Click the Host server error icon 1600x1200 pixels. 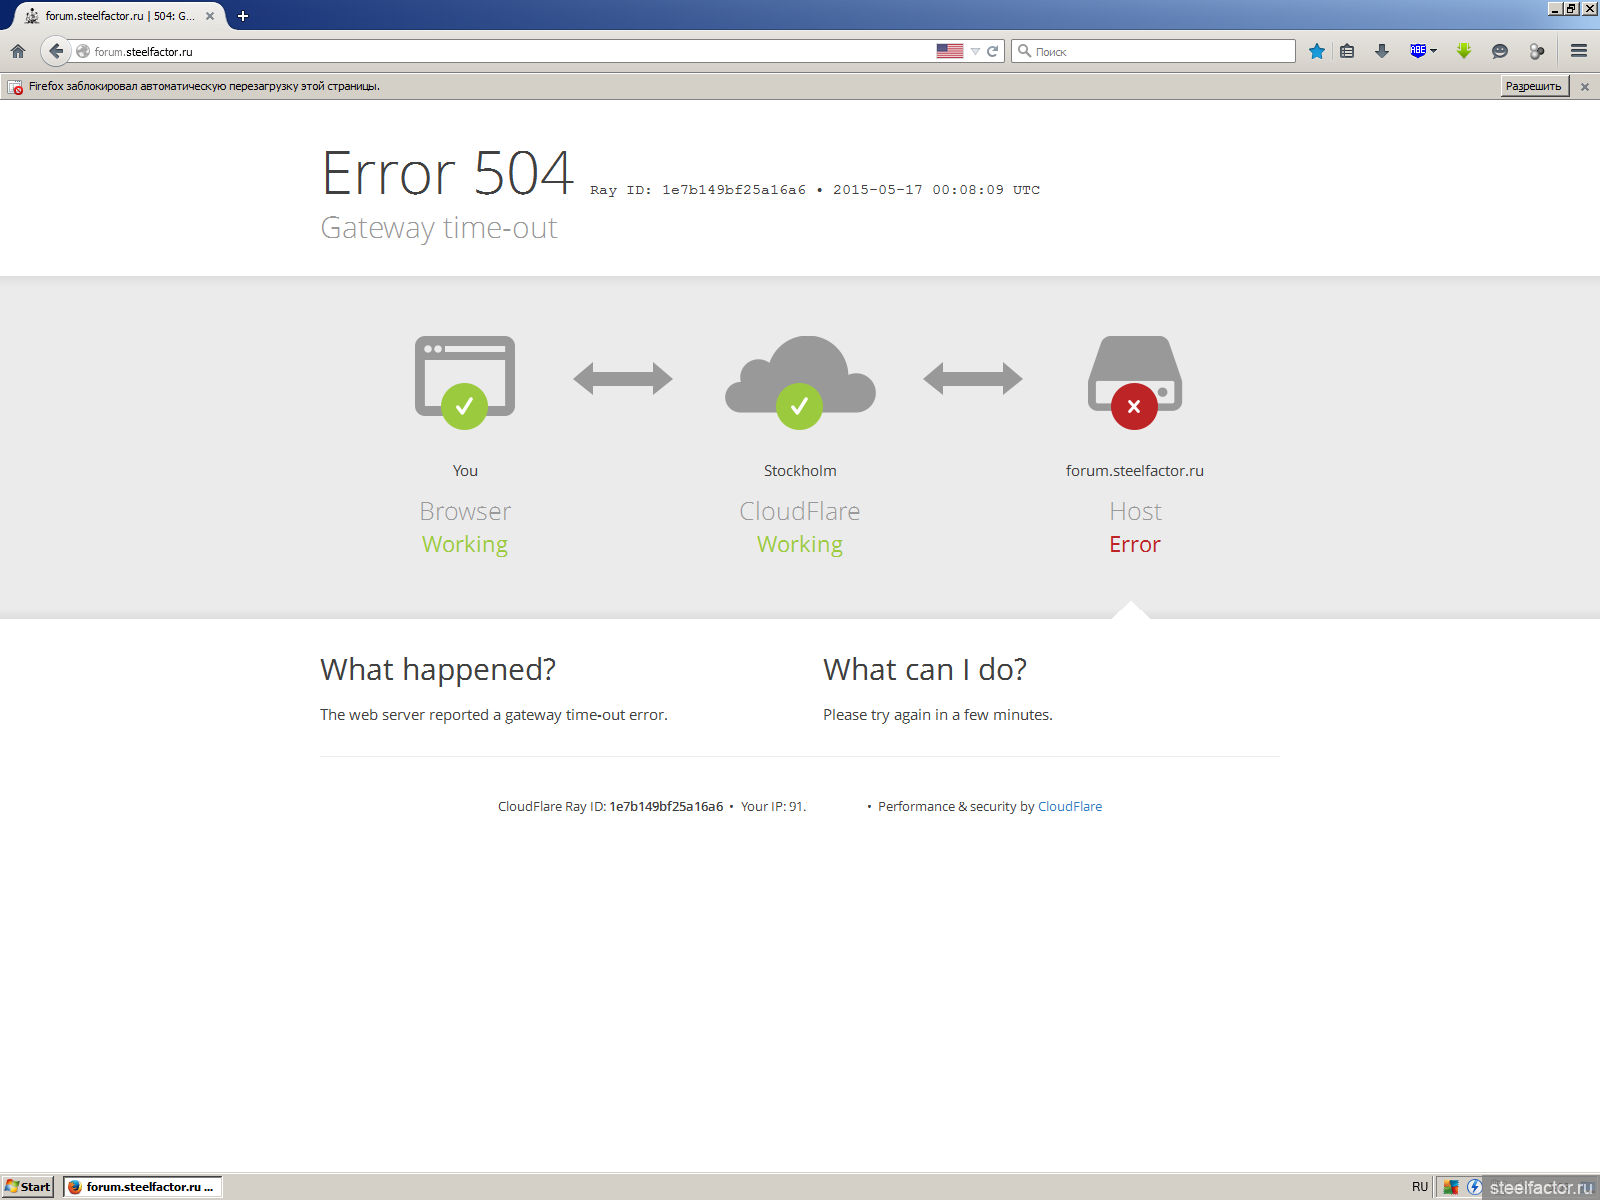point(1135,382)
